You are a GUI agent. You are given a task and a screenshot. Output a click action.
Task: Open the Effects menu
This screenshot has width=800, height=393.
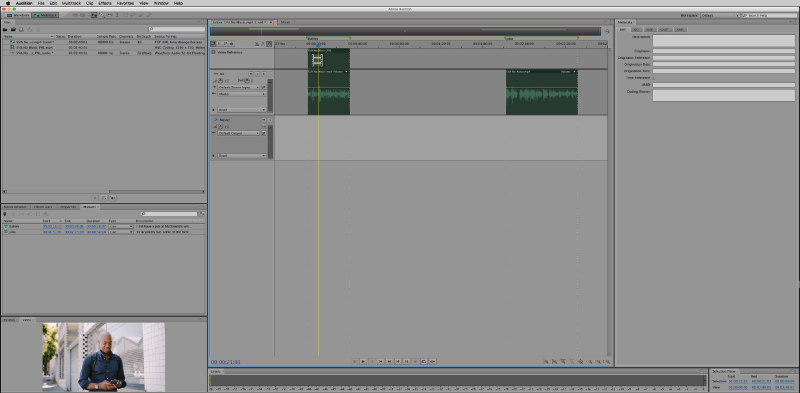105,3
